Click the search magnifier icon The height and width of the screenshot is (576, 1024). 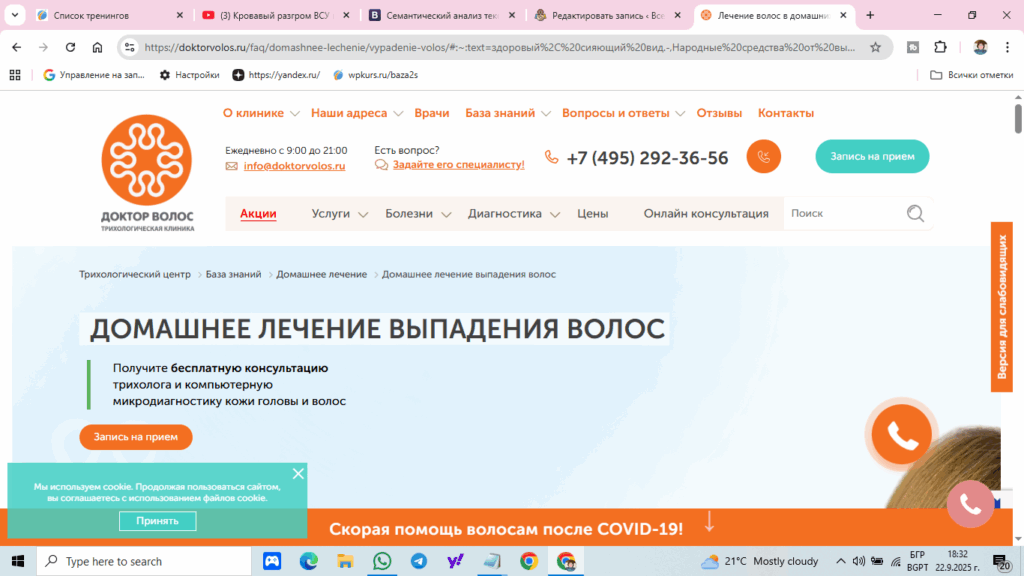coord(915,214)
